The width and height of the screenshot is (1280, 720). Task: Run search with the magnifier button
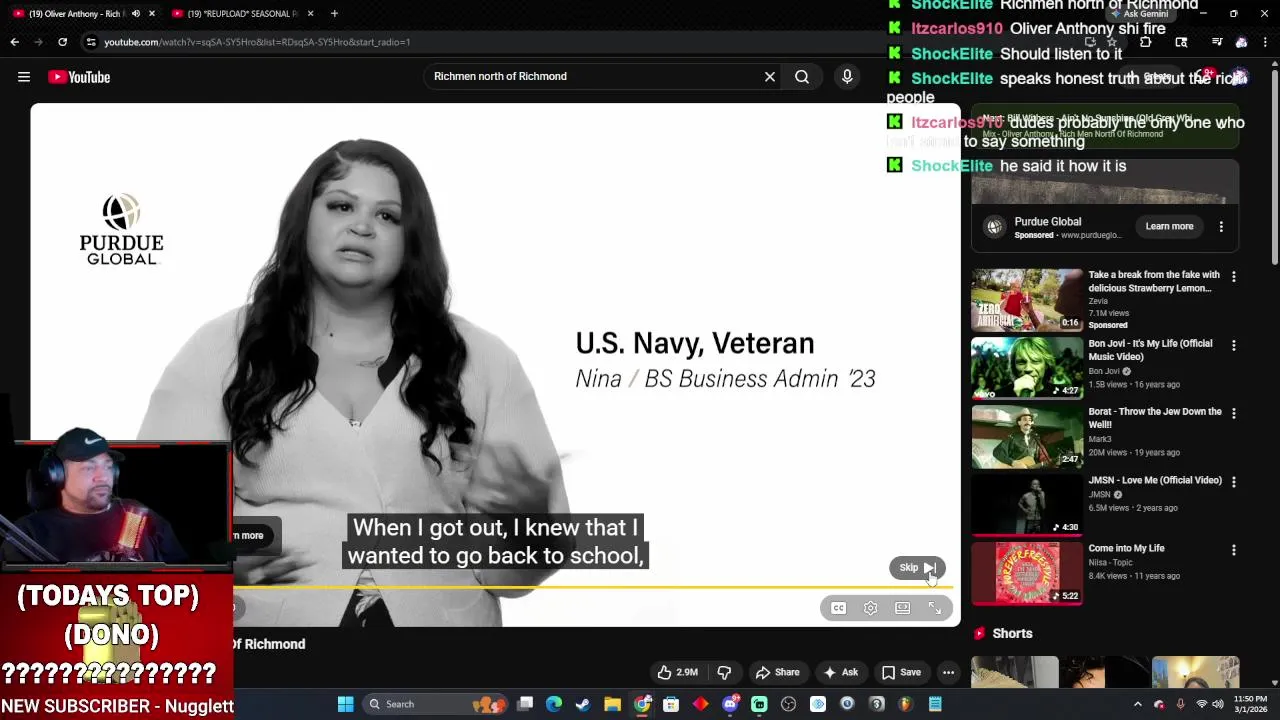point(802,76)
